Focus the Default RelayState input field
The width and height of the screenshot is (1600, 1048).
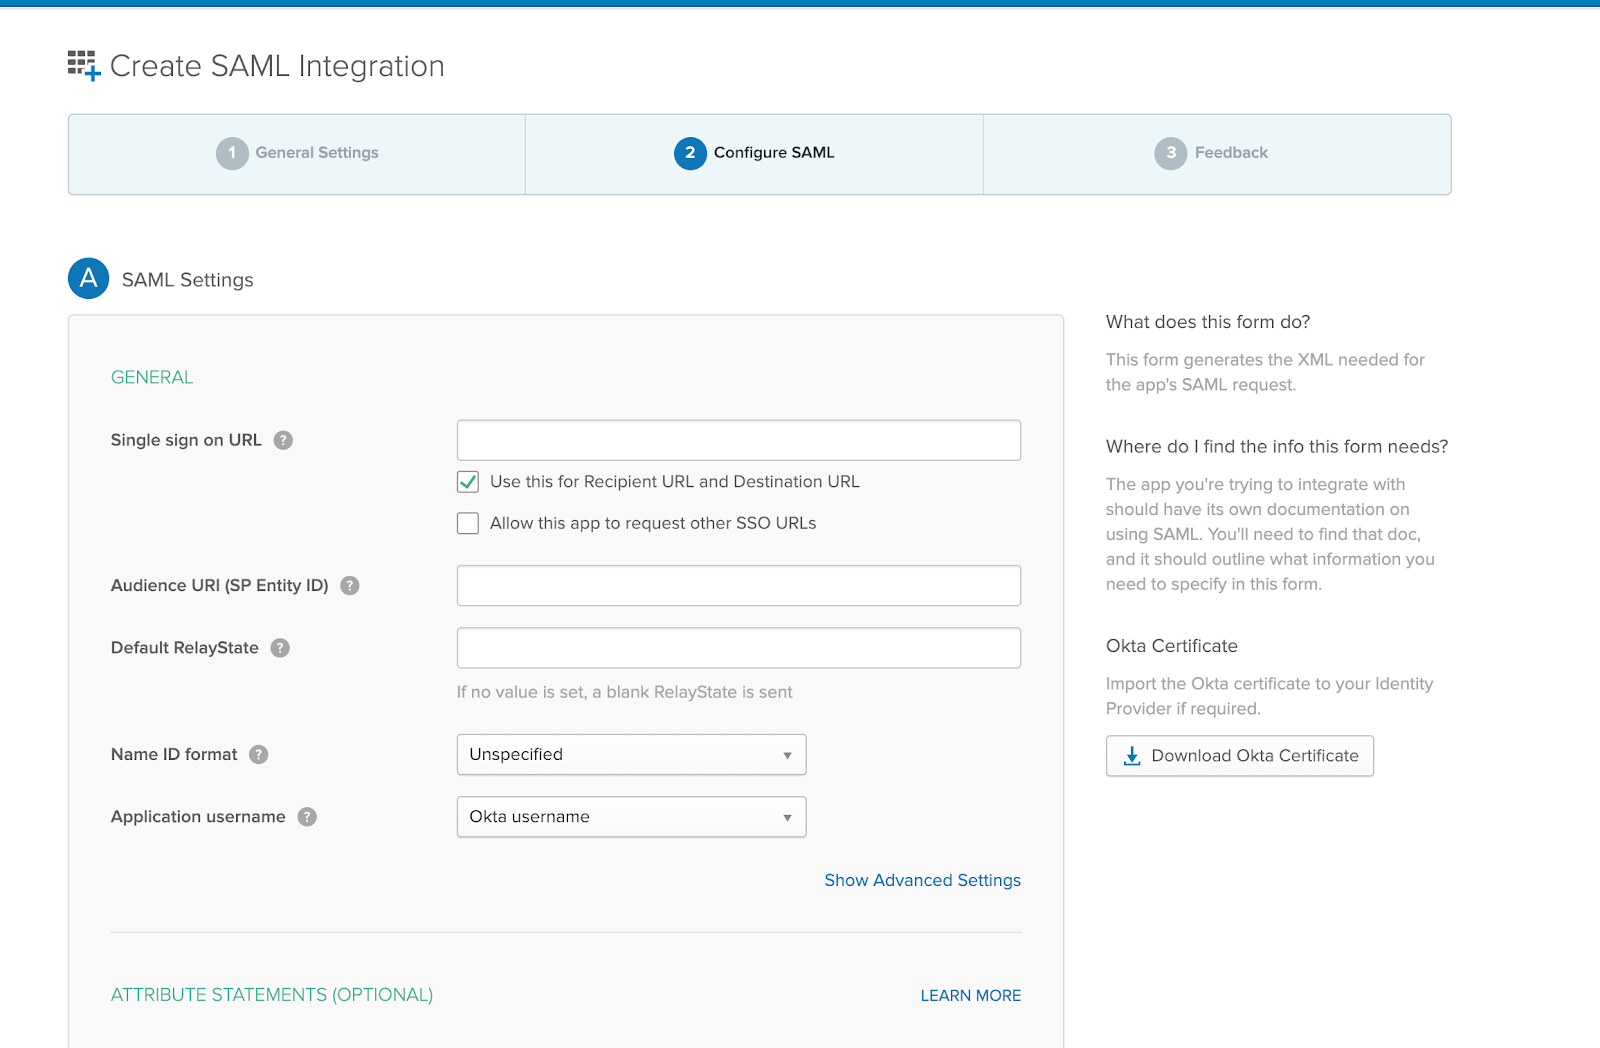(x=738, y=648)
